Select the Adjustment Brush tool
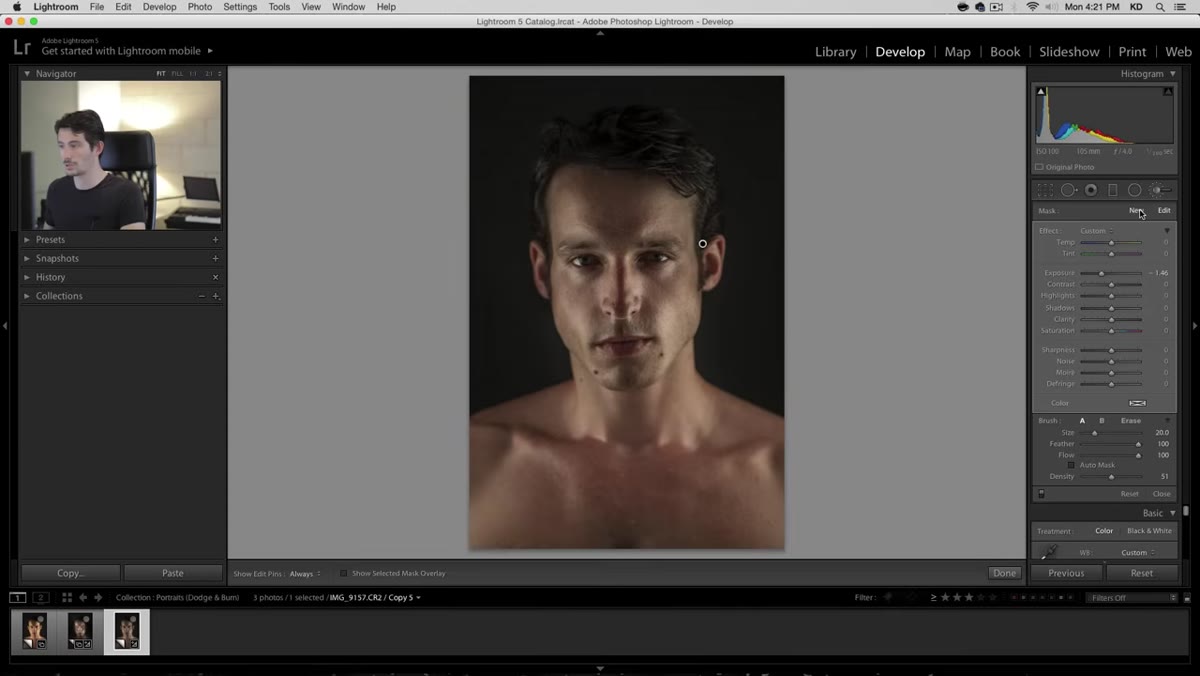The width and height of the screenshot is (1200, 676). [1159, 190]
